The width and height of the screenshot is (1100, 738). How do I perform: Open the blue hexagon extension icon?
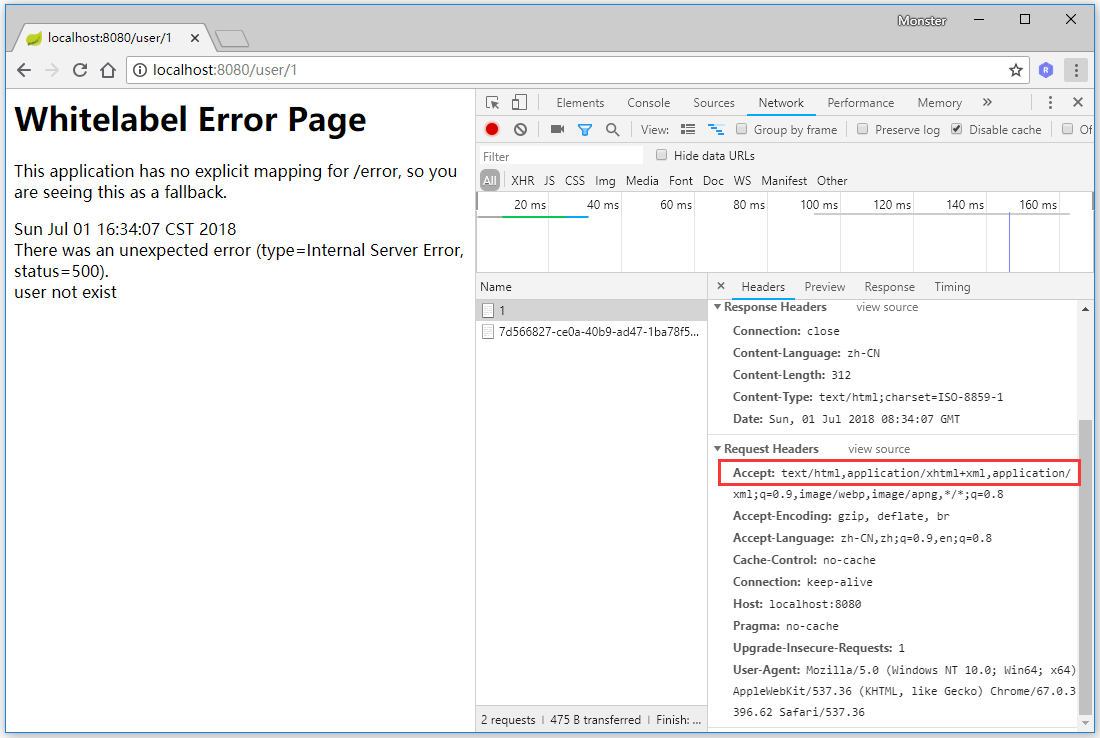click(1046, 70)
